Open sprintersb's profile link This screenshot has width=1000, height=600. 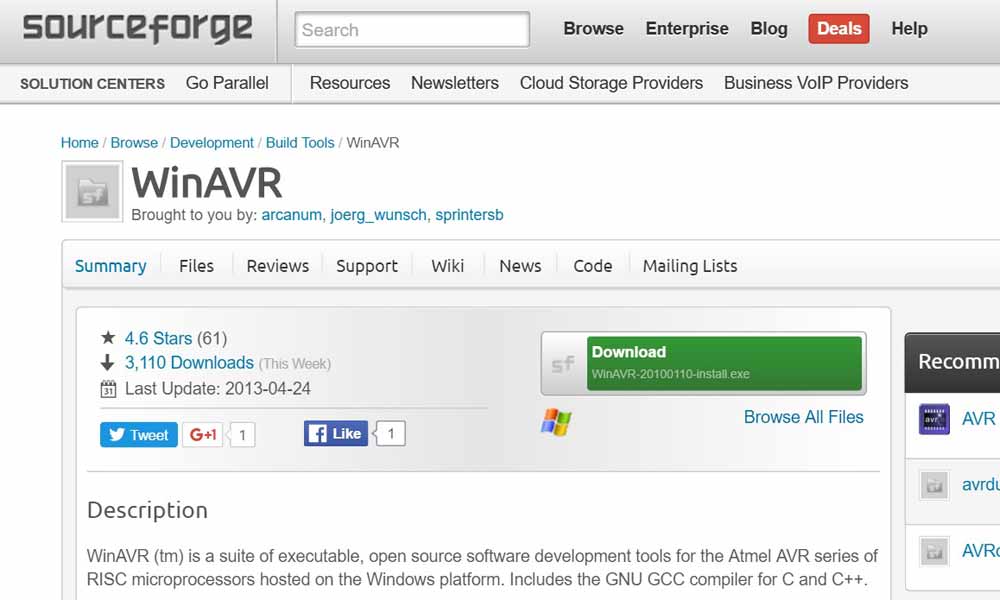[x=469, y=215]
